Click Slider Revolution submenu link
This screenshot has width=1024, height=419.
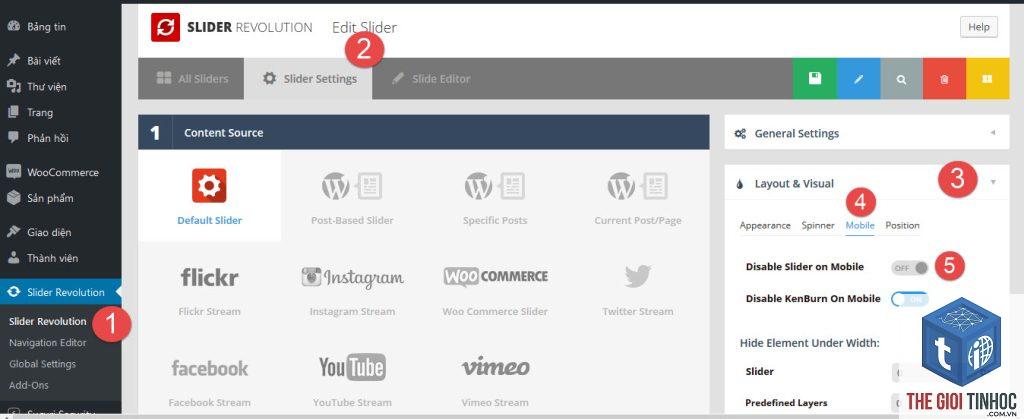[x=48, y=321]
